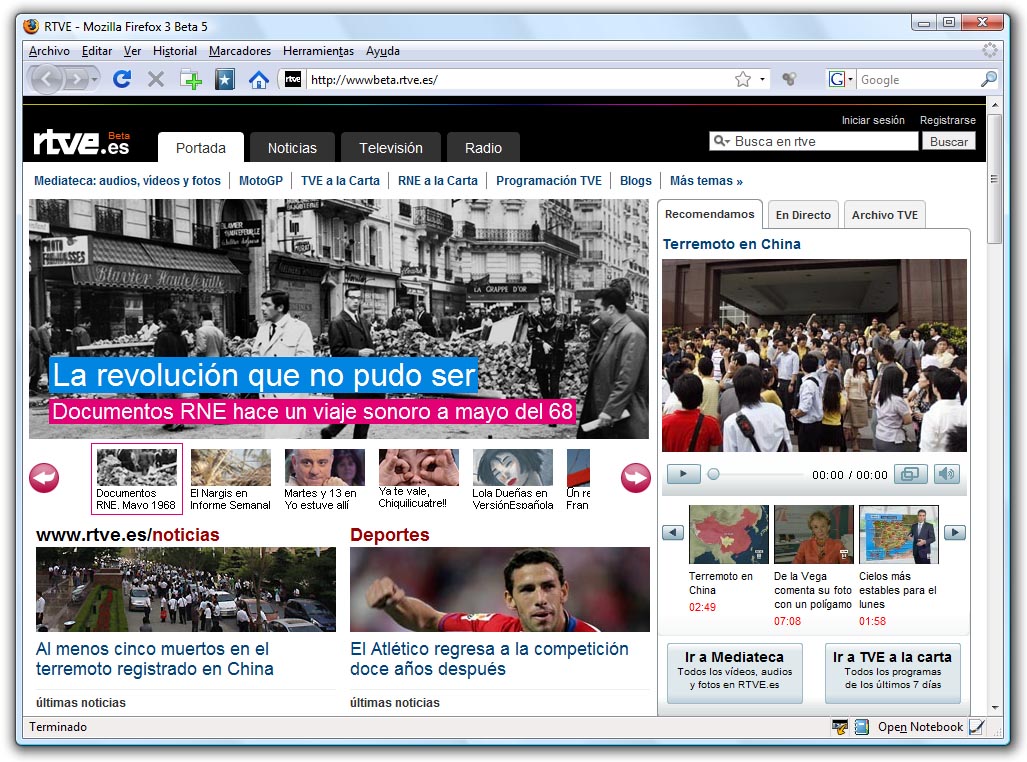Open a new tab with green plus icon
The image size is (1027, 762).
point(191,80)
